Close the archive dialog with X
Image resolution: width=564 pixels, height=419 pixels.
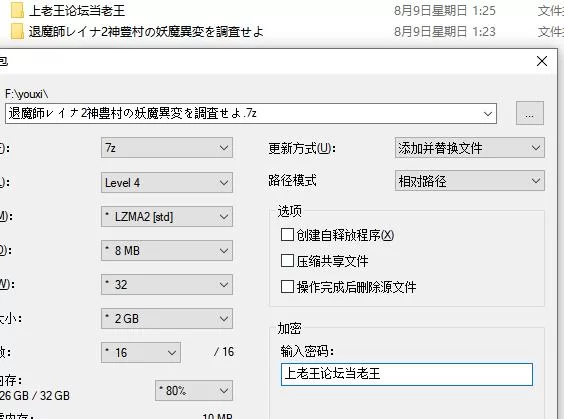(x=542, y=61)
